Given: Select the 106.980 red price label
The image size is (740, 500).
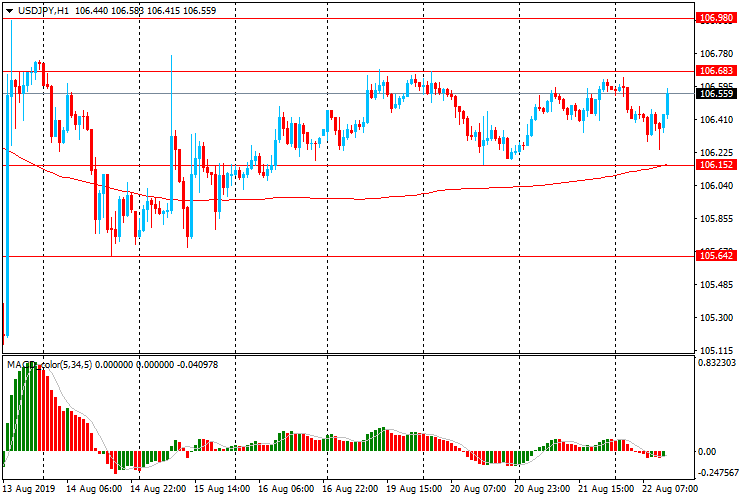Looking at the screenshot, I should [x=716, y=18].
